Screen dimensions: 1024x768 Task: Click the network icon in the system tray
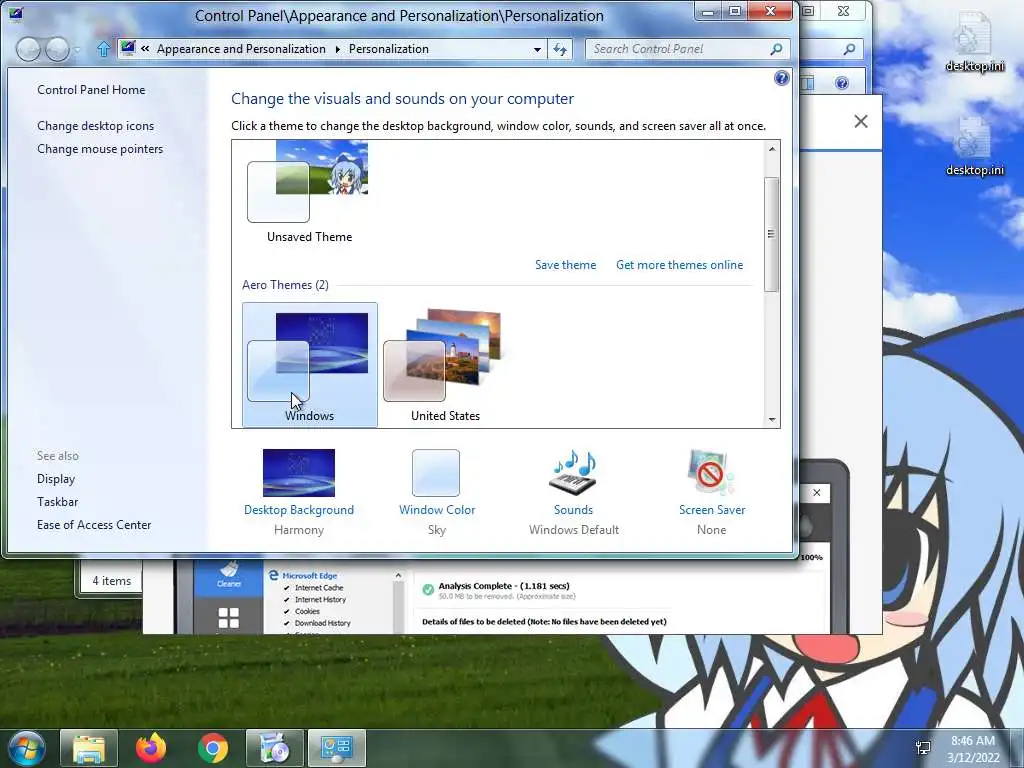tap(923, 748)
